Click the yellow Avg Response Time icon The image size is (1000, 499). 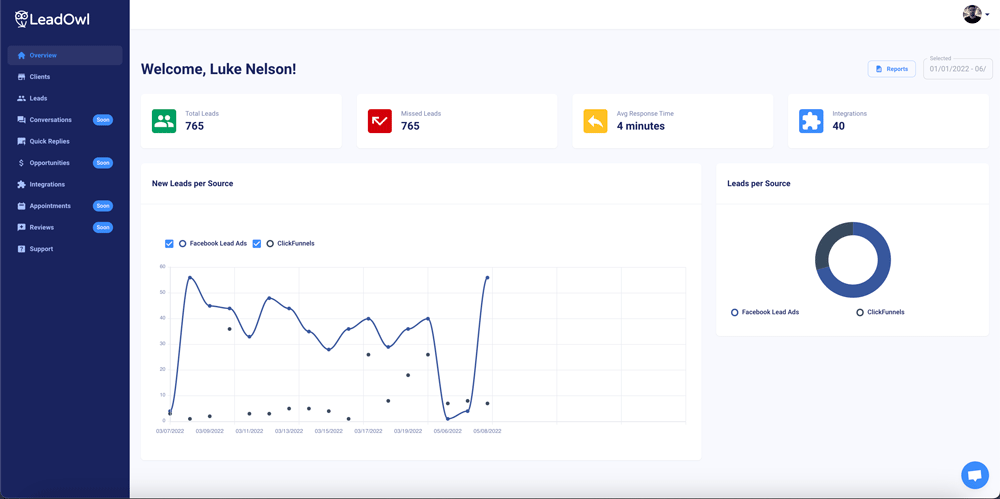[595, 121]
